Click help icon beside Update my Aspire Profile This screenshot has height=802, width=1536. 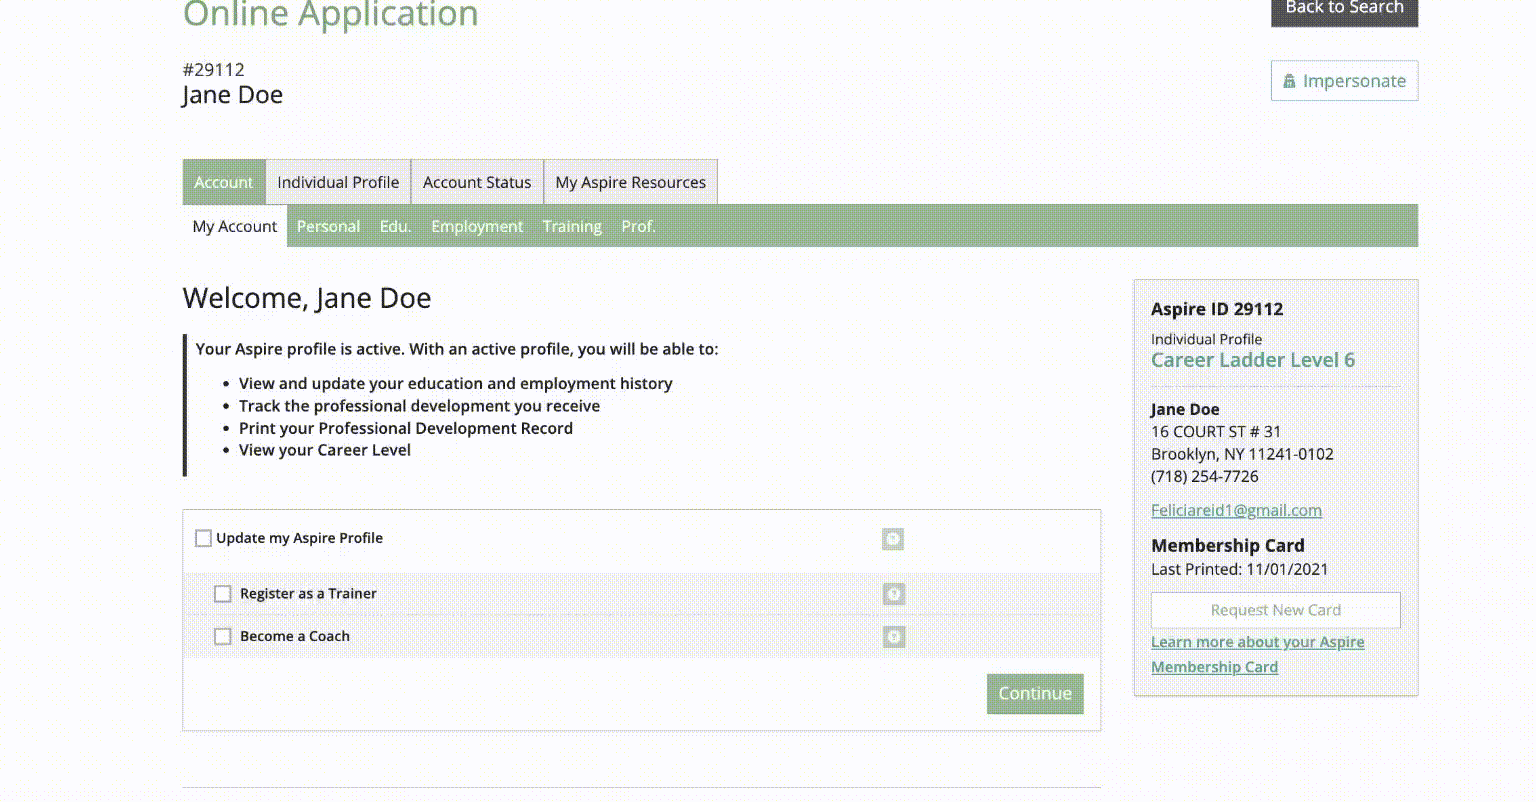[893, 539]
